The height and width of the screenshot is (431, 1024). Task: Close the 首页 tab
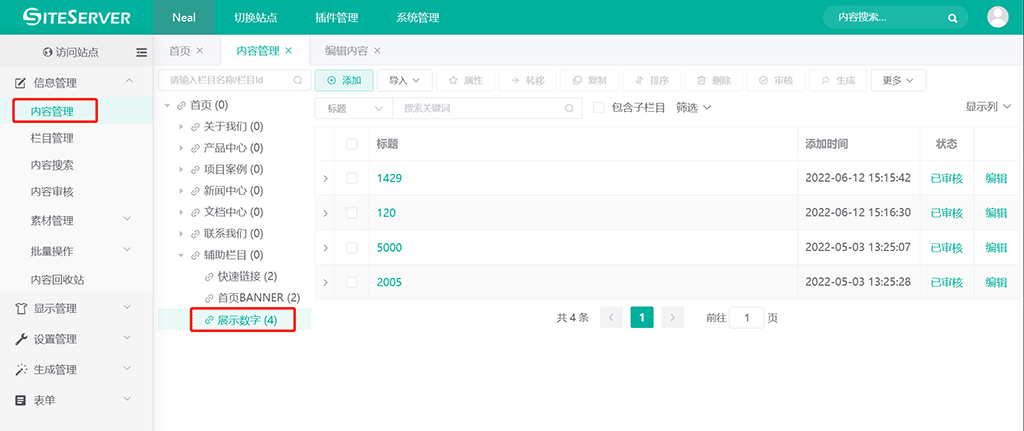pyautogui.click(x=200, y=51)
